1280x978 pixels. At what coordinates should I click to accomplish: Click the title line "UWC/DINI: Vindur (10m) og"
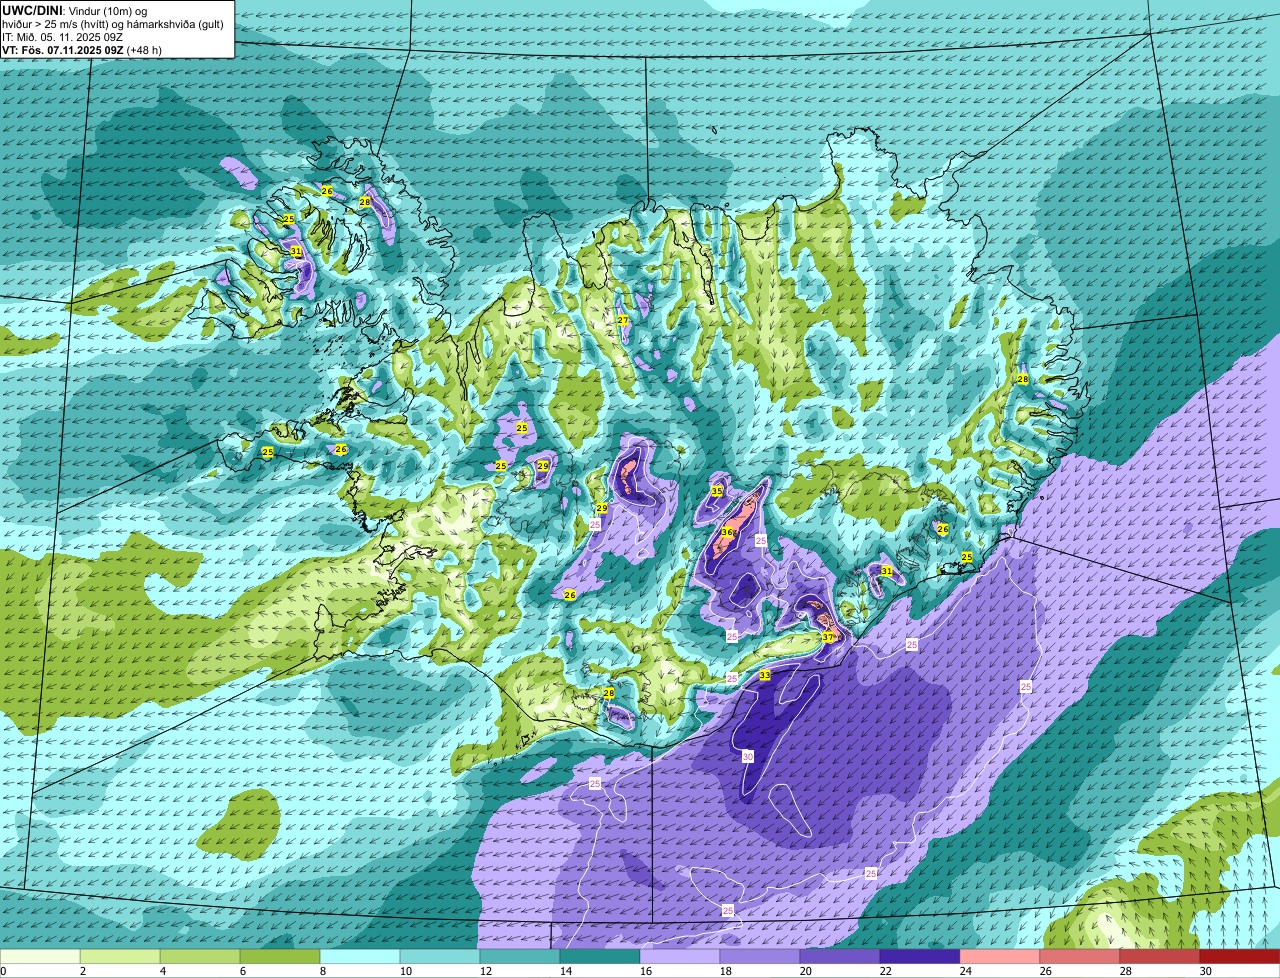[75, 10]
